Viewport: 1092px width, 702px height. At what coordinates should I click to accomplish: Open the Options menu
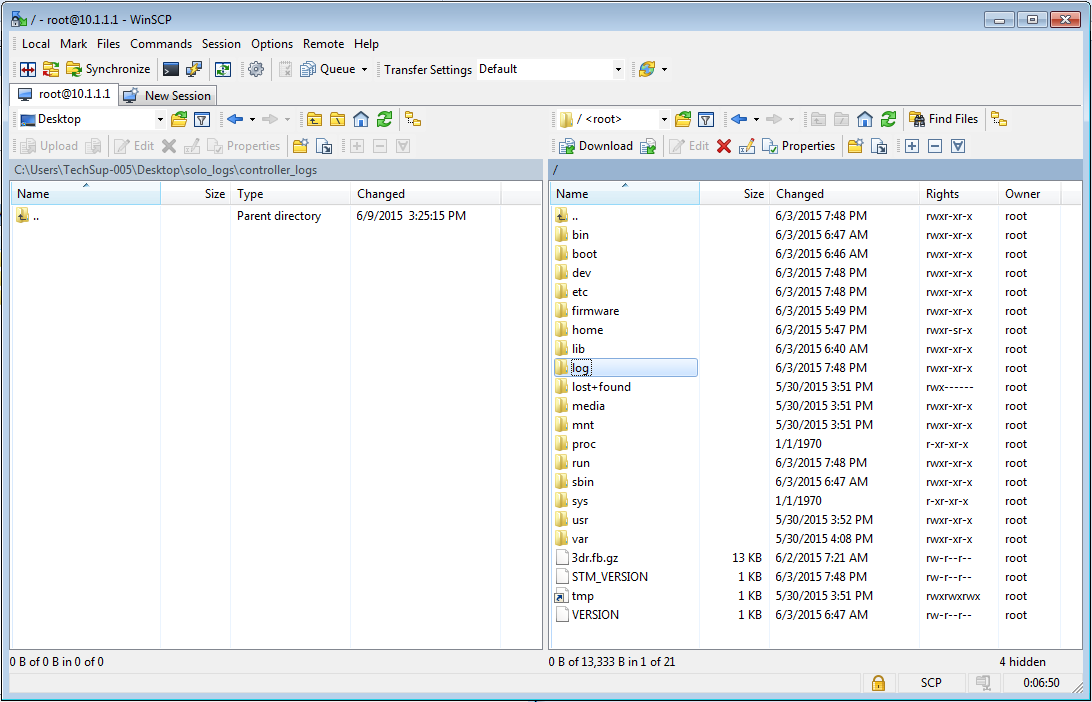coord(272,44)
